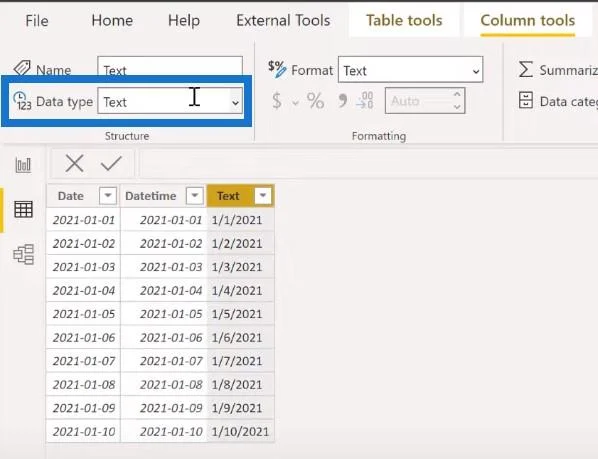Apply thousands separator comma icon
This screenshot has width=598, height=459.
click(342, 101)
